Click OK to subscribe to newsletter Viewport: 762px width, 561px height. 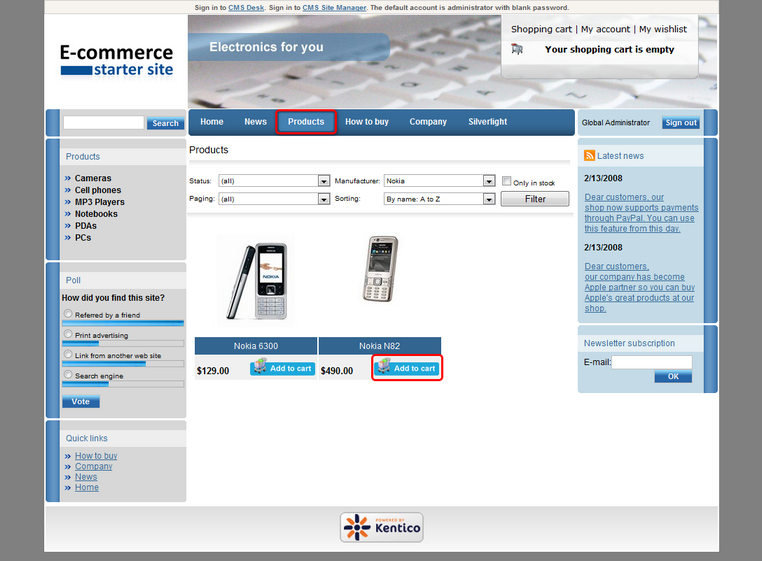click(x=673, y=376)
